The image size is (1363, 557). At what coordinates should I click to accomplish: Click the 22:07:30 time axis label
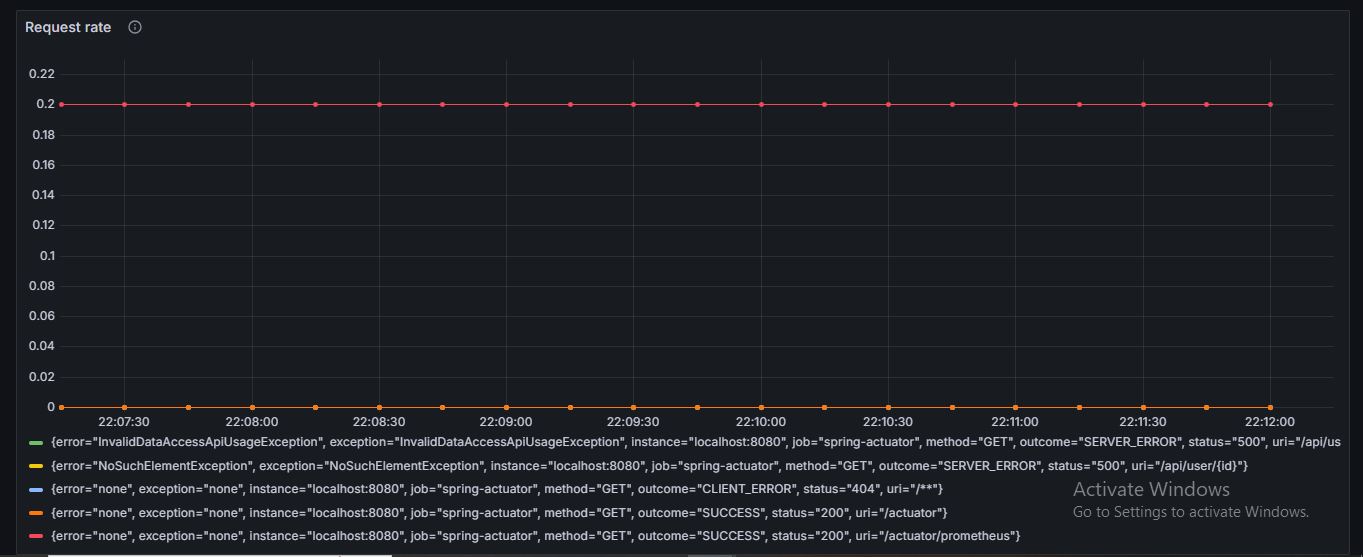coord(124,423)
